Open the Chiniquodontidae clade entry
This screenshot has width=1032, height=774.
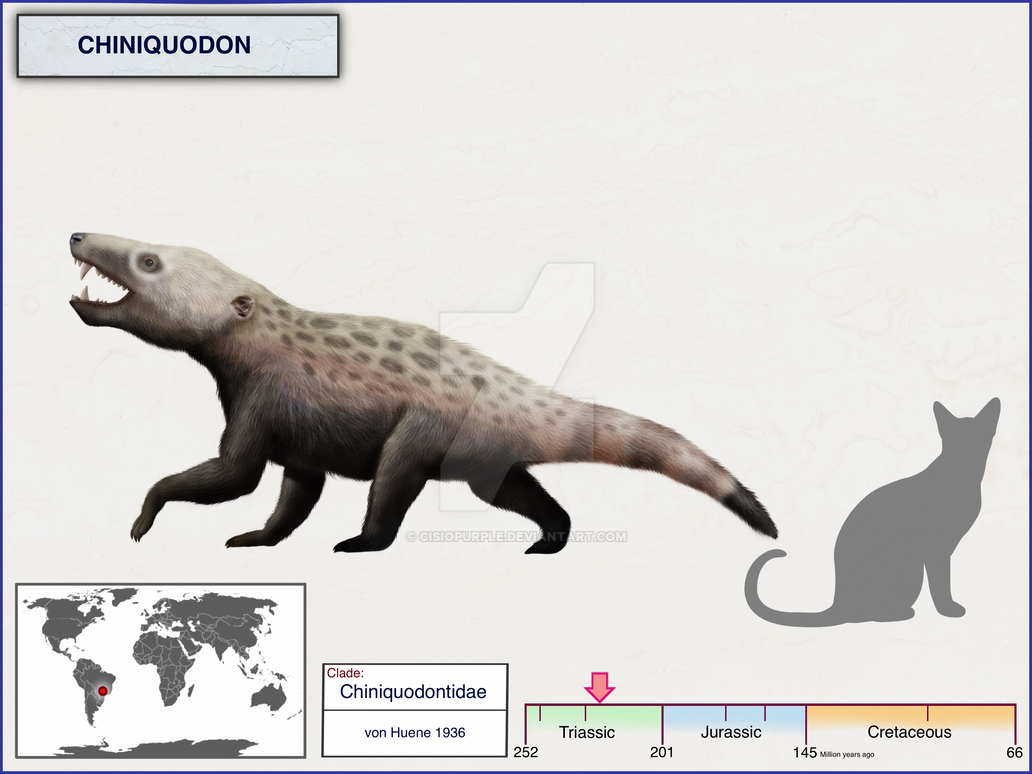414,691
